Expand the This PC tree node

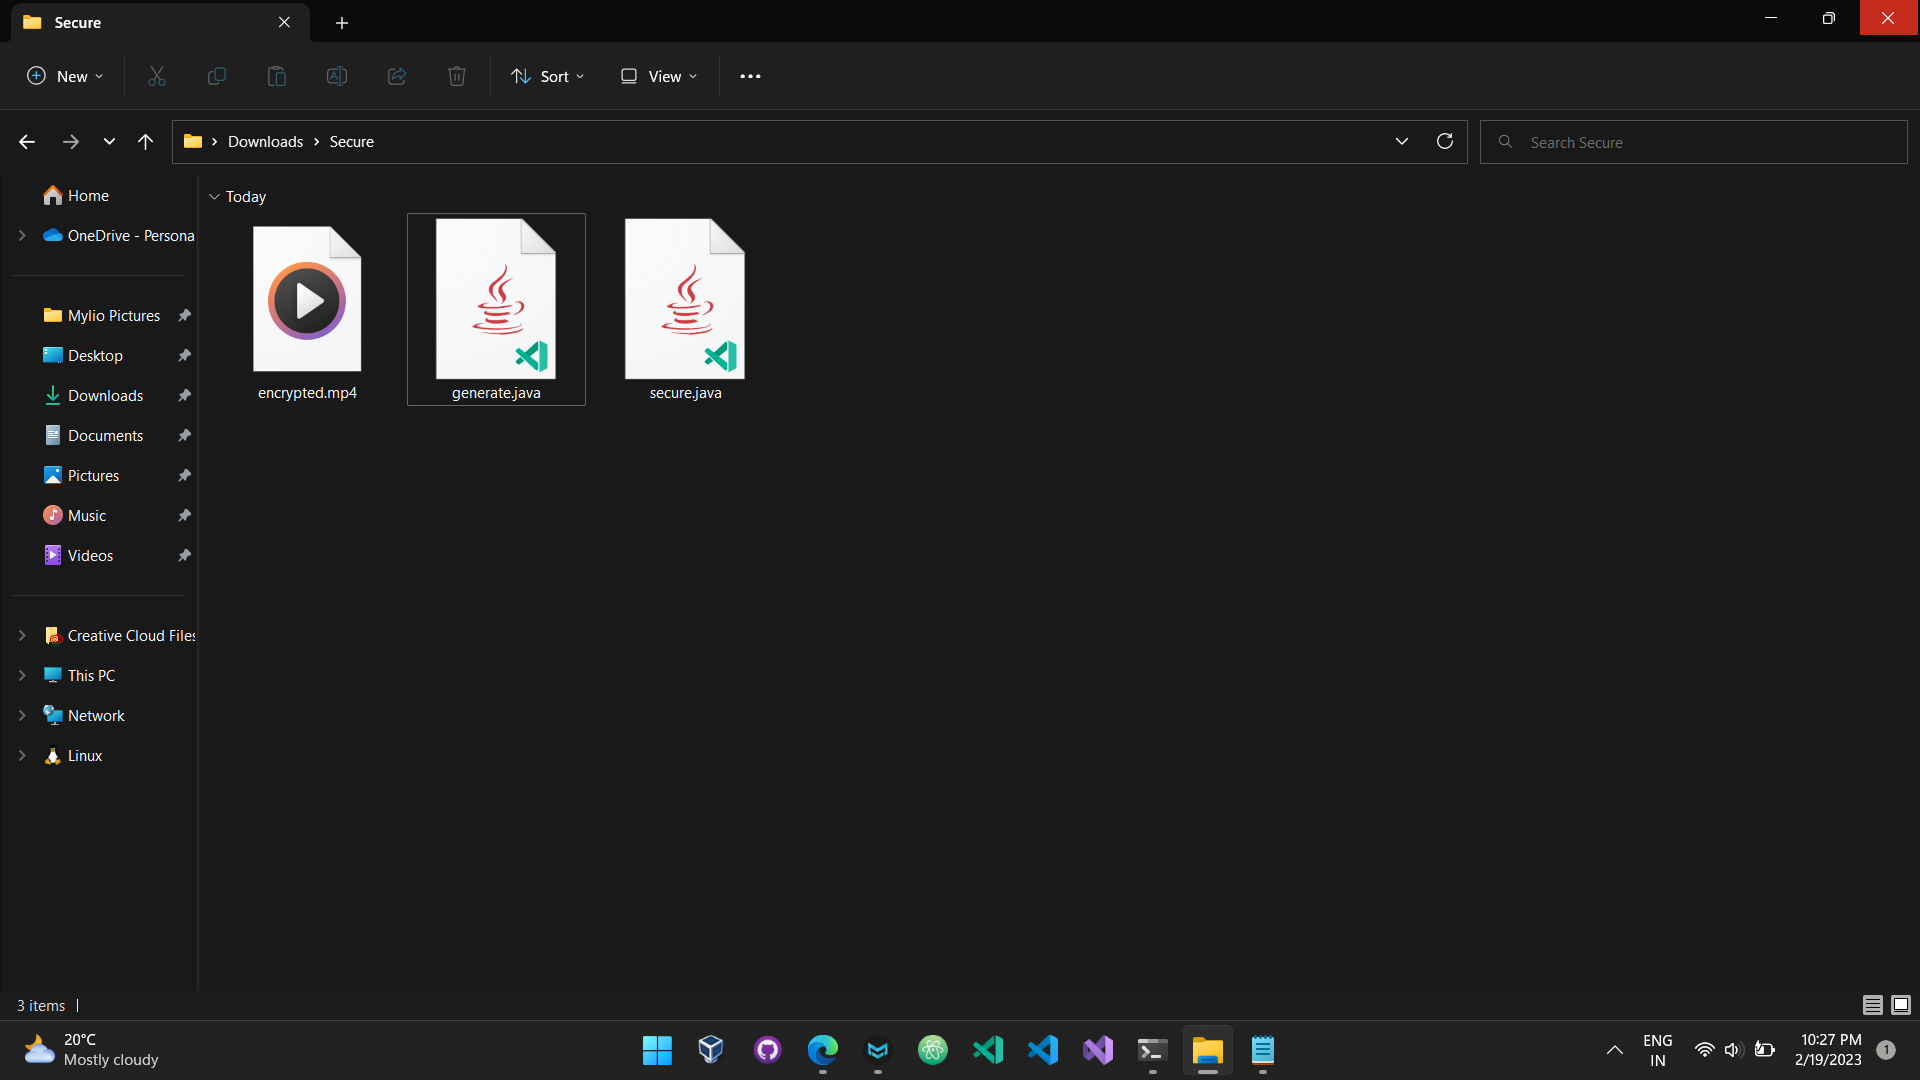pos(22,676)
